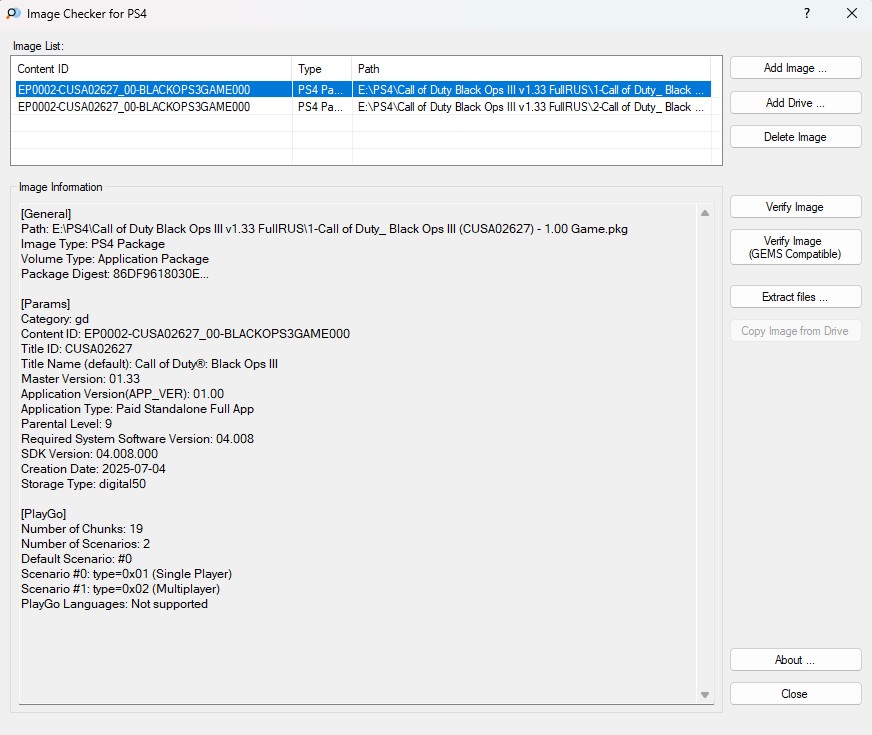Click the Required System Software Version line

pyautogui.click(x=137, y=439)
